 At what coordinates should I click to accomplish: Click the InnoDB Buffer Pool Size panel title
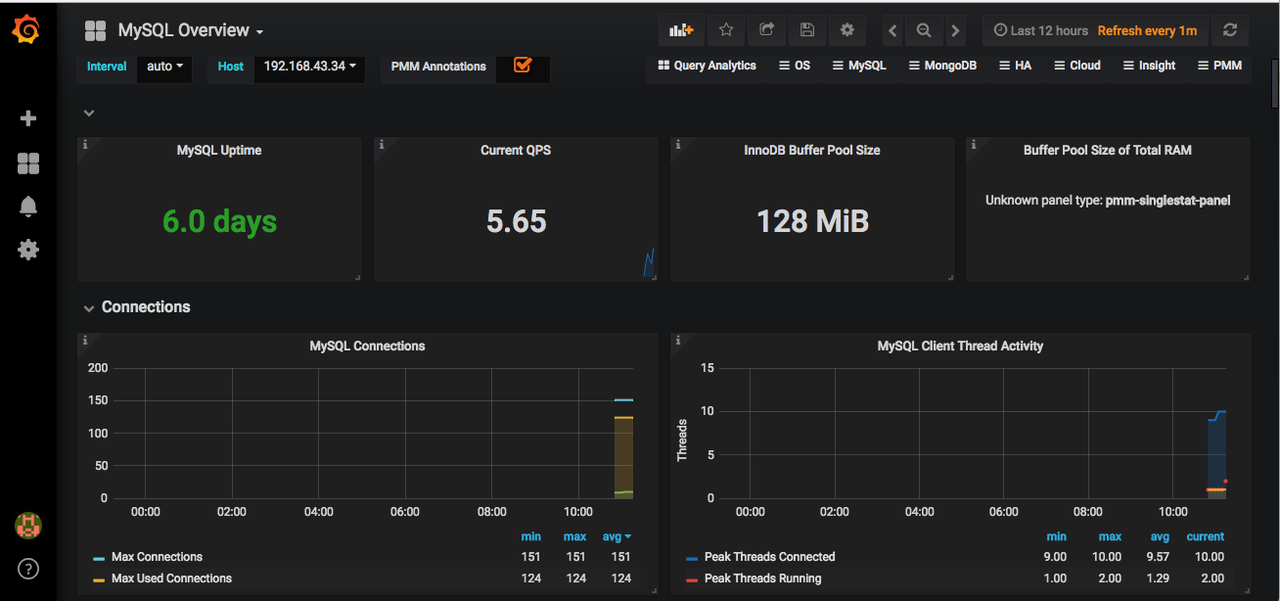click(812, 150)
